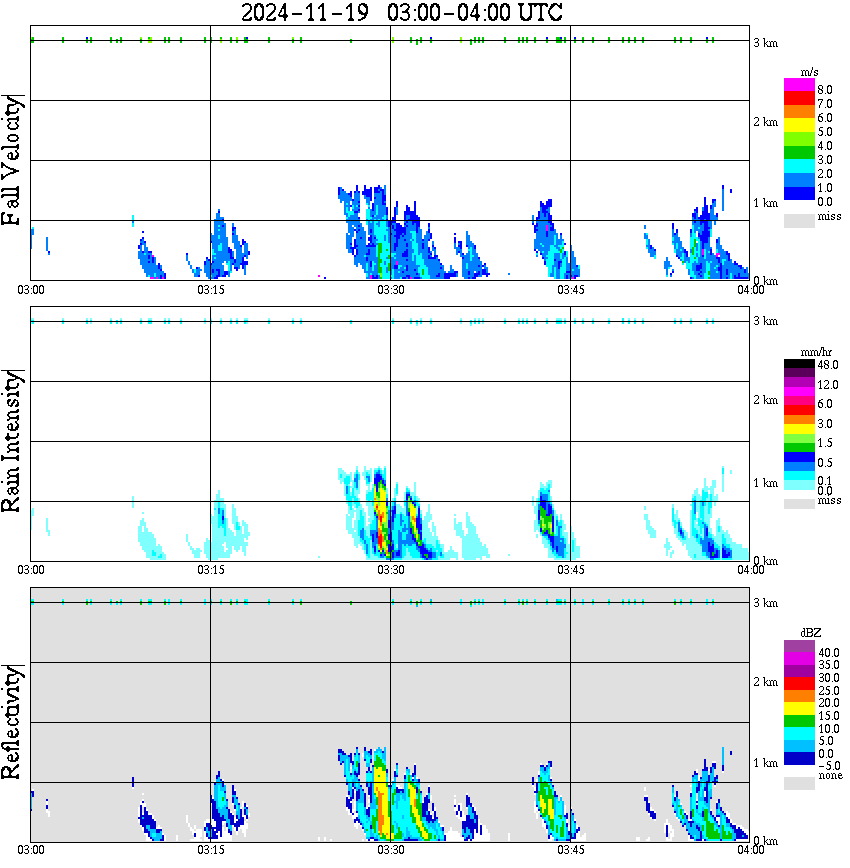
Task: Click the 8.0 value in m/s legend
Action: click(825, 90)
